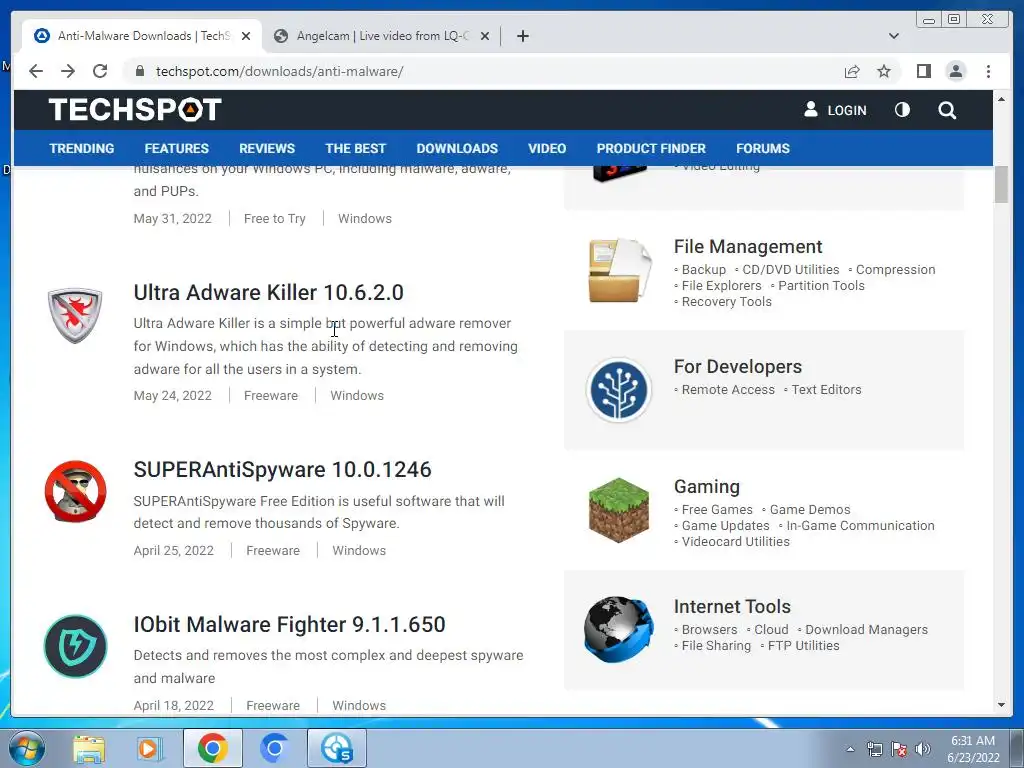1024x768 pixels.
Task: Open a new browser tab
Action: coord(522,36)
